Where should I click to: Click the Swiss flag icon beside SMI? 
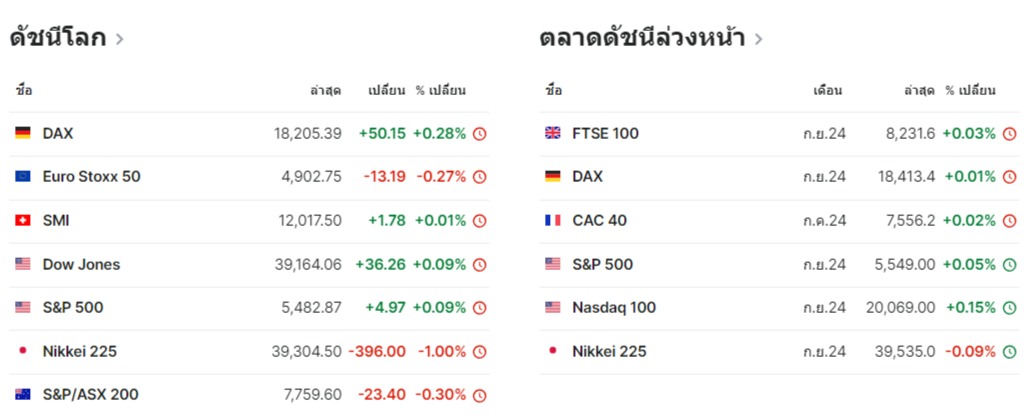[23, 221]
